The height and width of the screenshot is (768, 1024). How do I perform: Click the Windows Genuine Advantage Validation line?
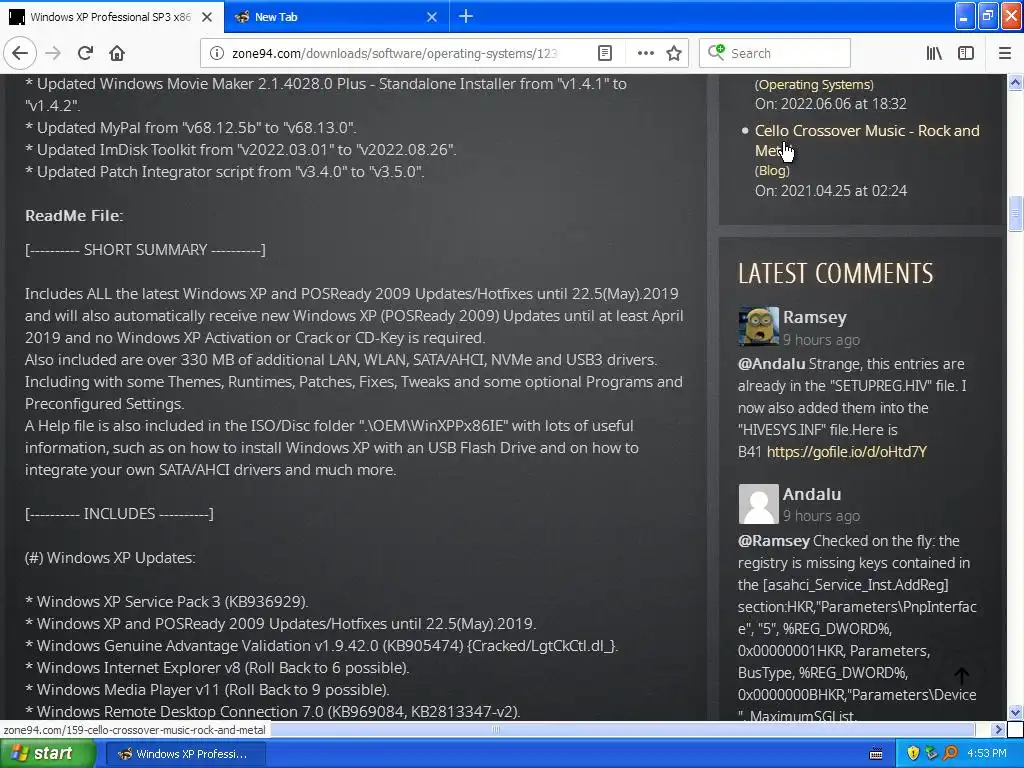click(321, 645)
